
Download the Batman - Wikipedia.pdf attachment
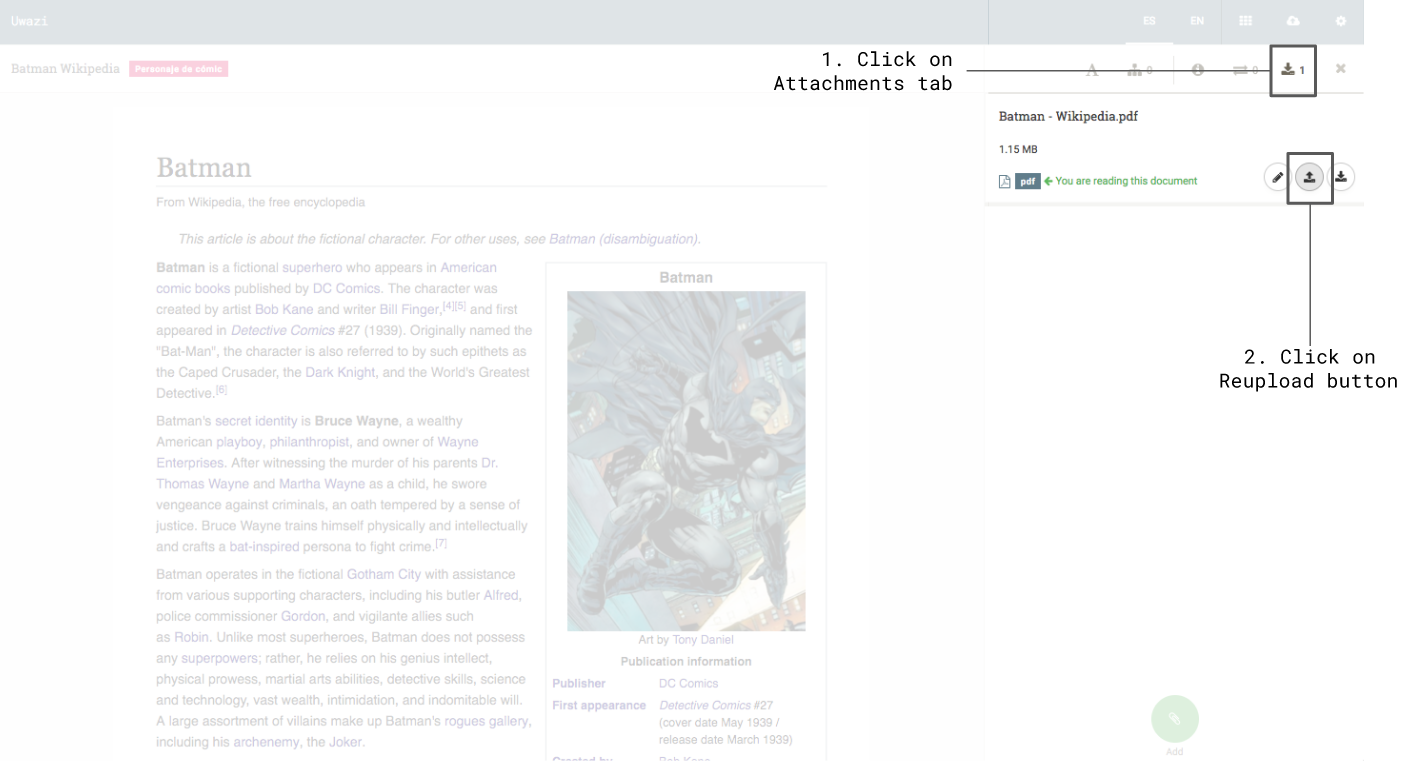coord(1341,178)
